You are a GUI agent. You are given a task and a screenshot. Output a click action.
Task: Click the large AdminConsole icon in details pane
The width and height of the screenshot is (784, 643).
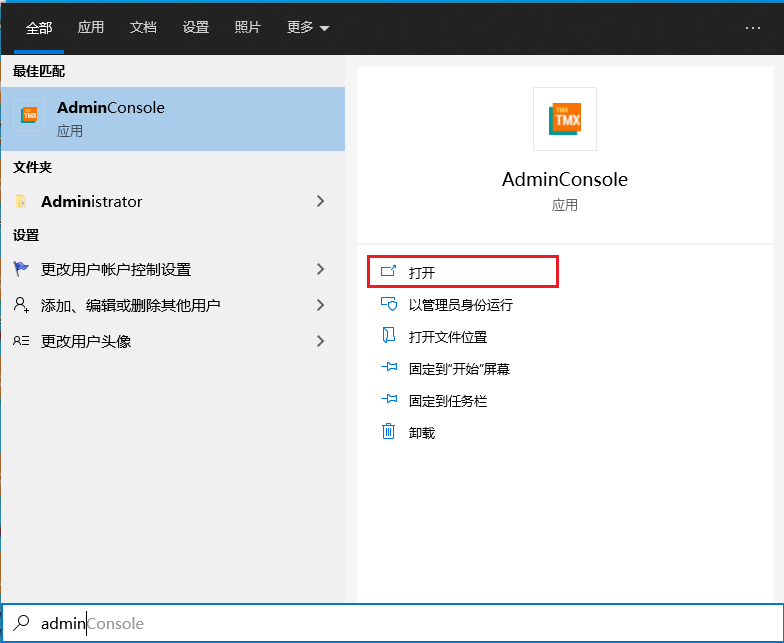point(565,119)
